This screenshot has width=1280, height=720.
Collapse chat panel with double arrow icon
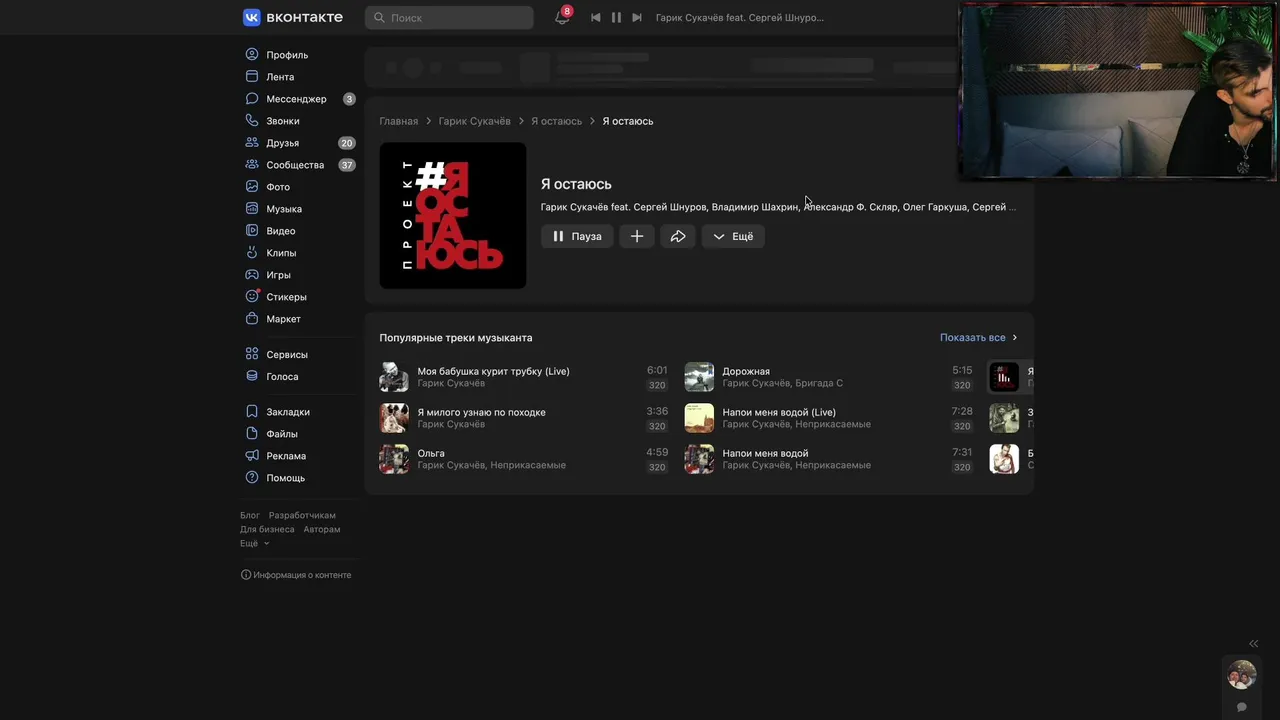tap(1254, 644)
